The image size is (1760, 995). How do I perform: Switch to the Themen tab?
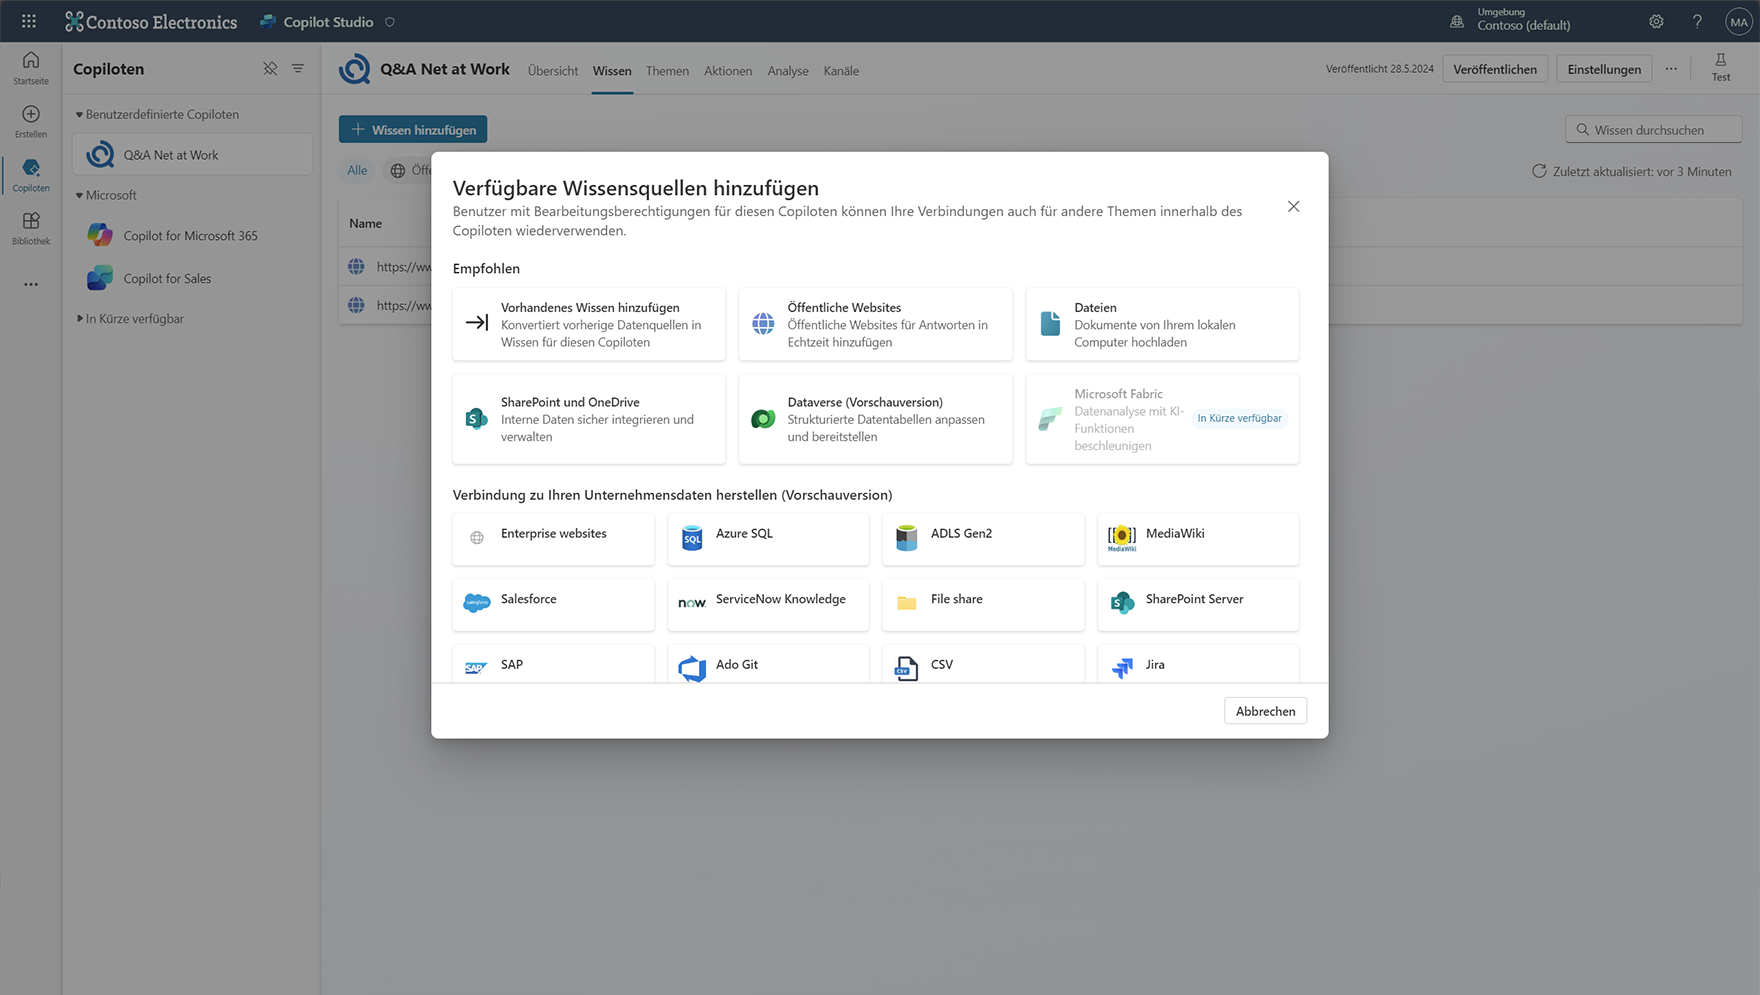[667, 71]
